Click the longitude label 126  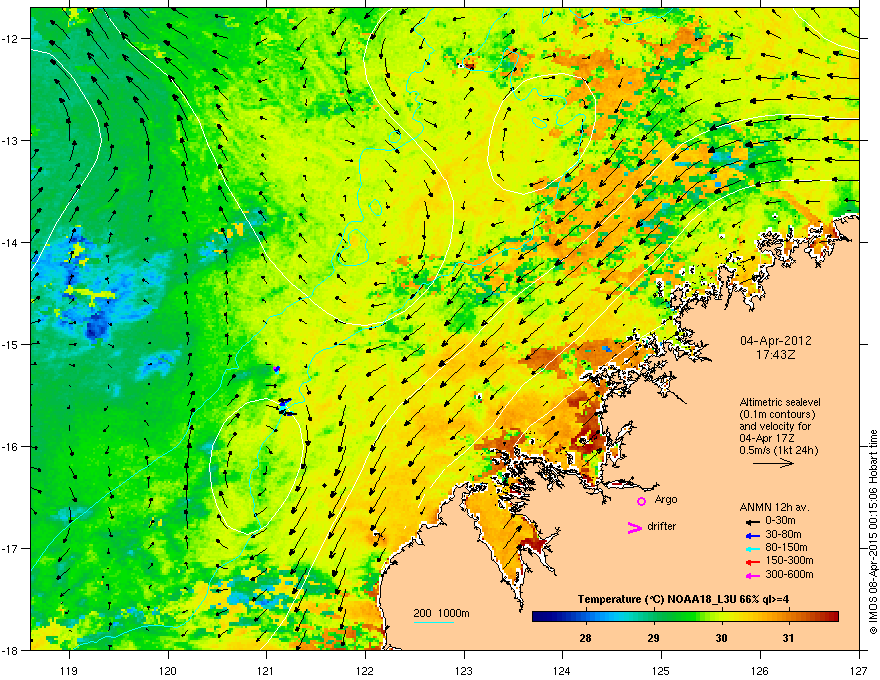coord(760,670)
